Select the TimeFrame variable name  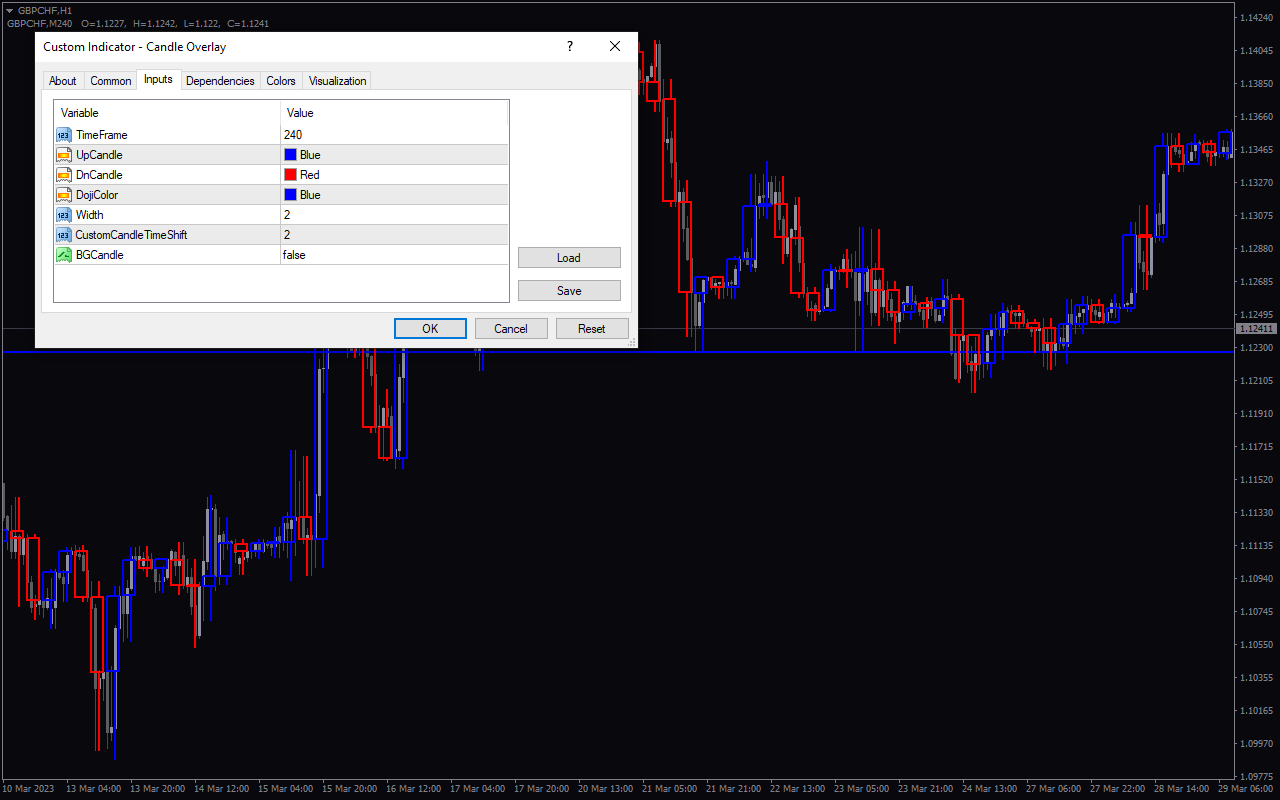pyautogui.click(x=102, y=135)
